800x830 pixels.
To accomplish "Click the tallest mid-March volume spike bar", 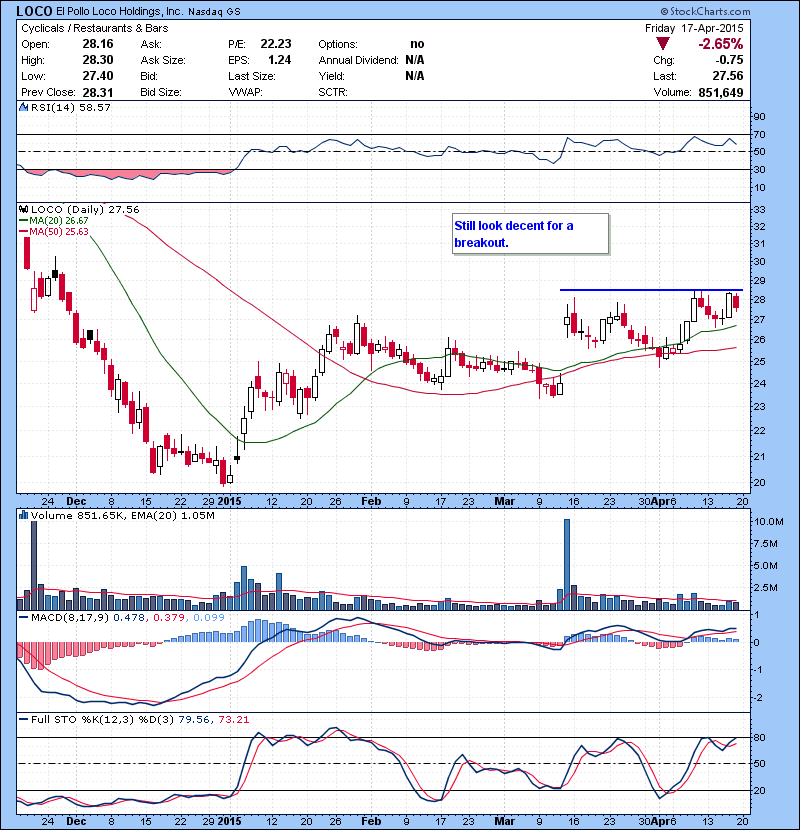I will point(567,564).
